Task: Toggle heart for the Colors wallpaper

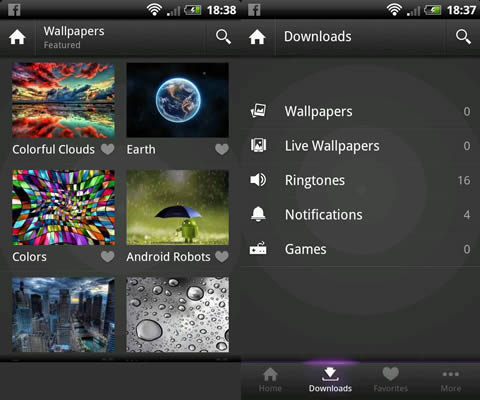Action: pos(108,256)
